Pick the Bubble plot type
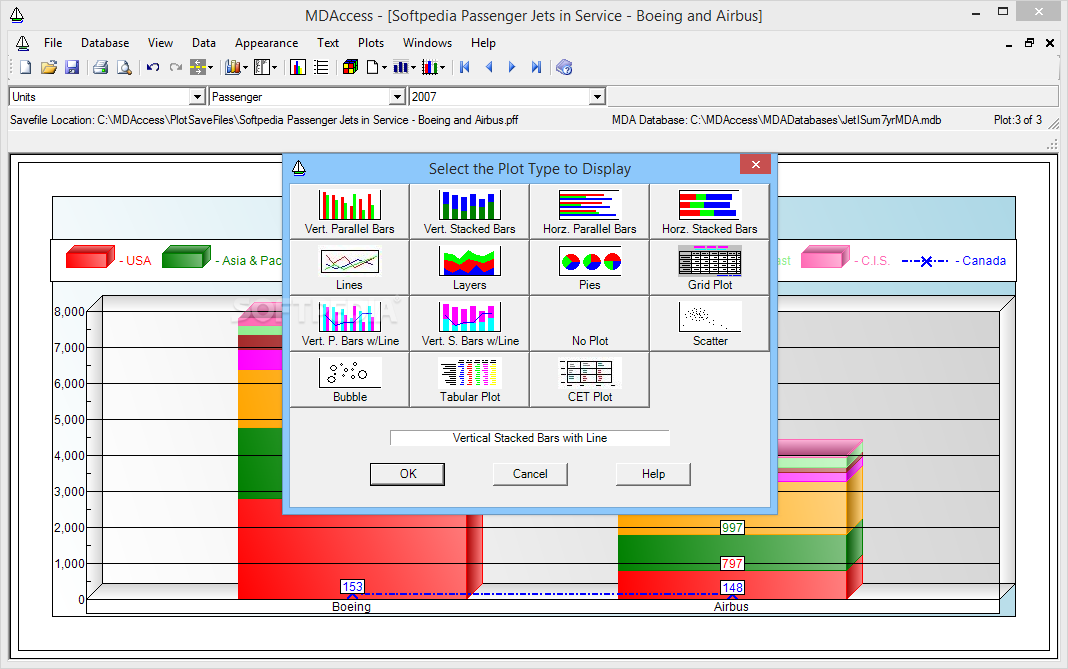 [x=349, y=379]
